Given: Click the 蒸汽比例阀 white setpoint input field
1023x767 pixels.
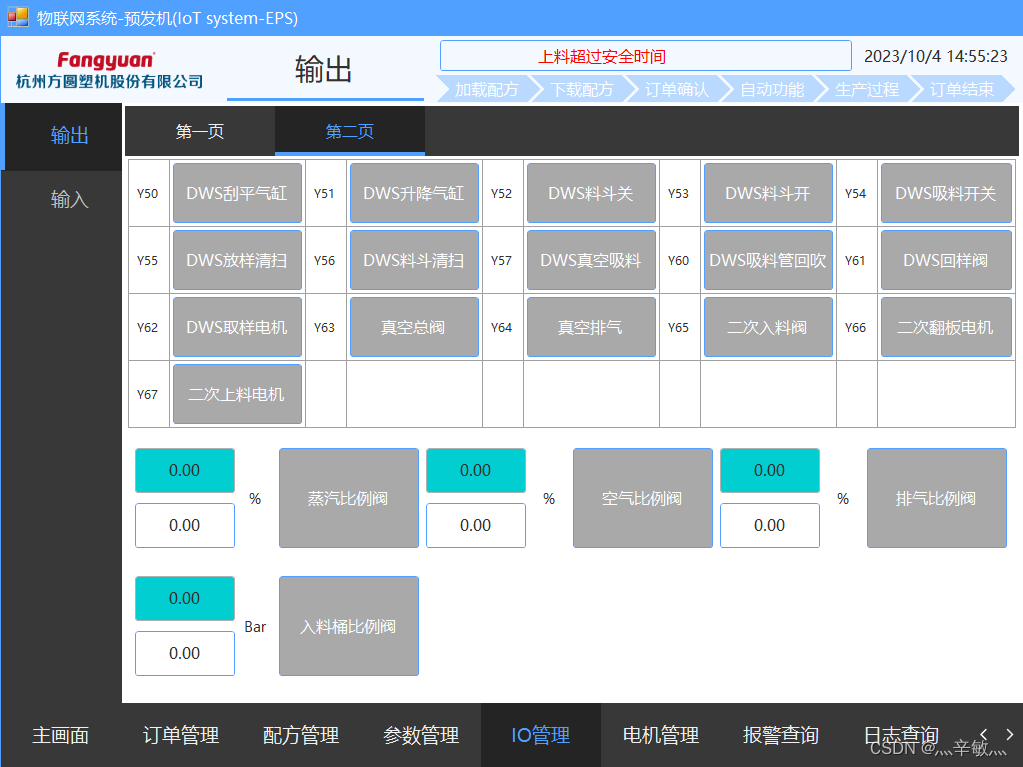Looking at the screenshot, I should pyautogui.click(x=185, y=525).
